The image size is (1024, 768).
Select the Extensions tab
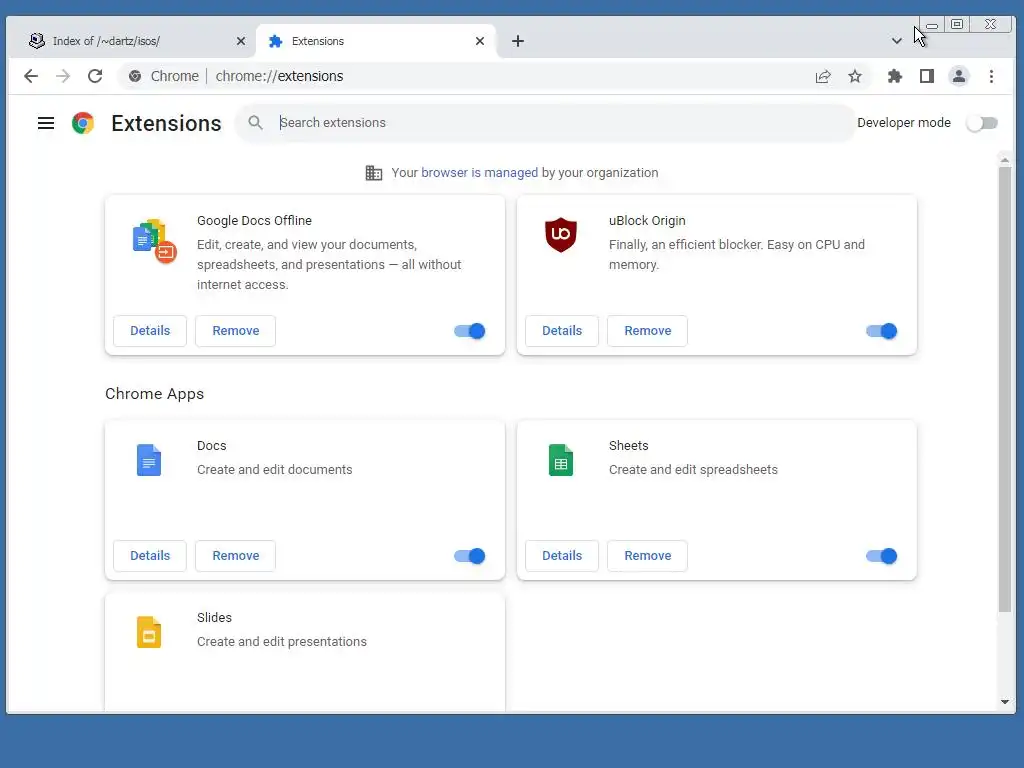pos(377,41)
